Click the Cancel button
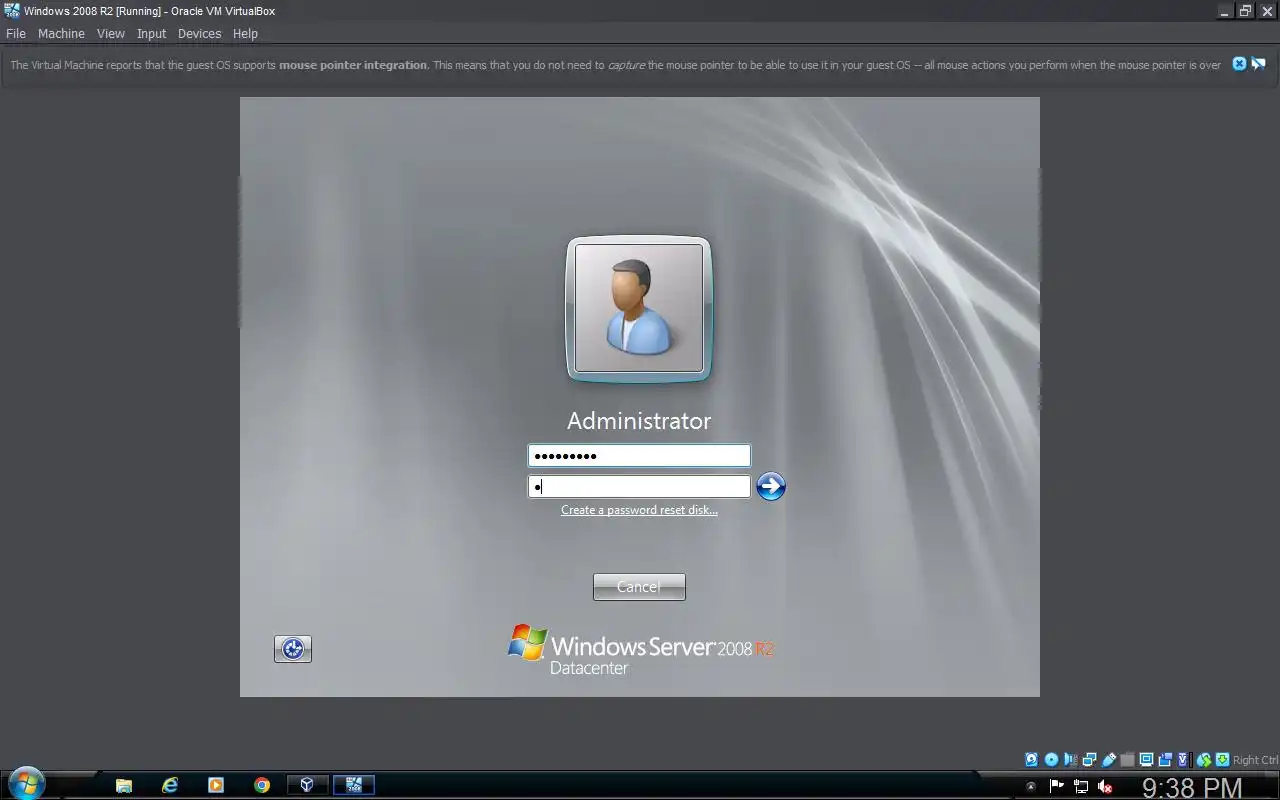This screenshot has width=1280, height=800. [639, 587]
